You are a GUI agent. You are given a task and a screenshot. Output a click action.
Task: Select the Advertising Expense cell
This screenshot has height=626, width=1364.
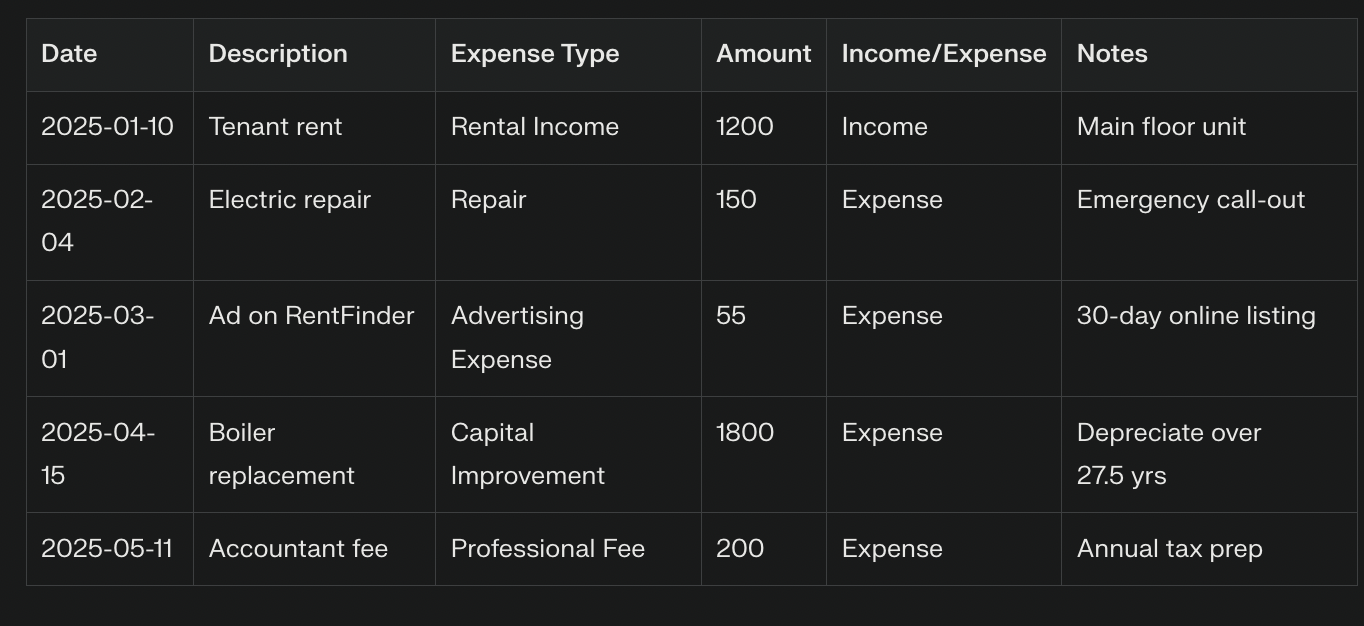click(568, 338)
